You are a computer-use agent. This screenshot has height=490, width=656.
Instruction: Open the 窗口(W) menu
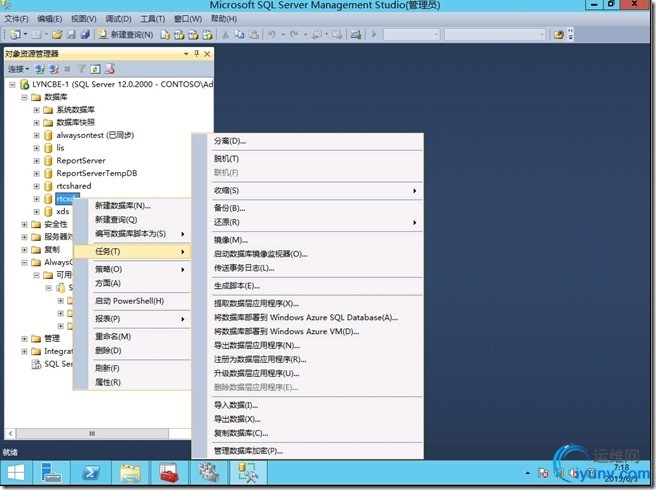coord(188,19)
